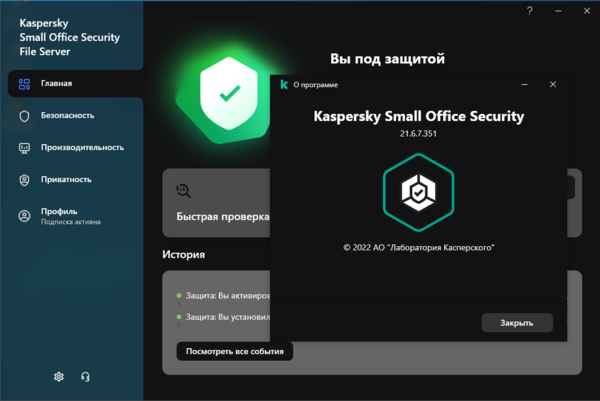This screenshot has width=600, height=401.
Task: Minimize the О программе dialog
Action: 524,84
